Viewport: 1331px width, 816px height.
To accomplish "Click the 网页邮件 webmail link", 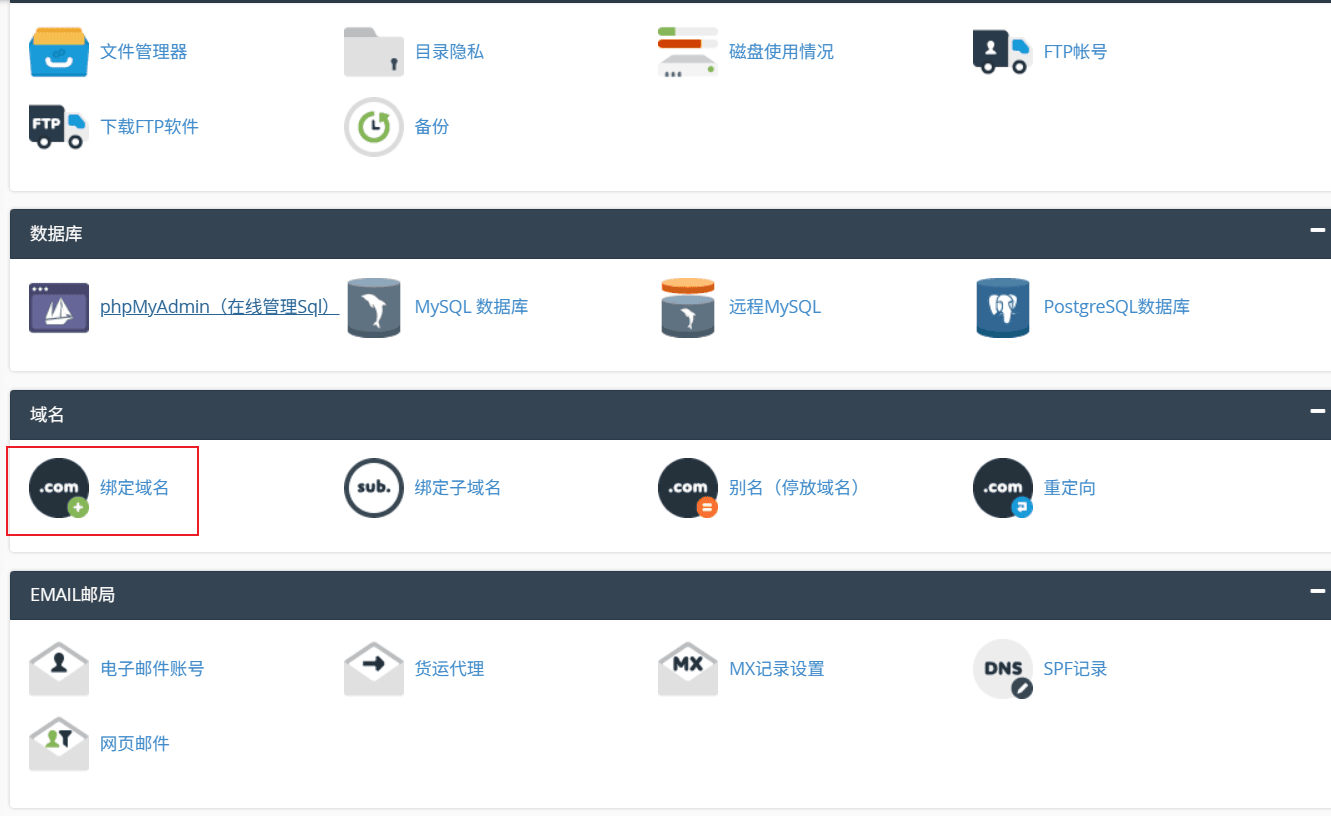I will click(135, 744).
